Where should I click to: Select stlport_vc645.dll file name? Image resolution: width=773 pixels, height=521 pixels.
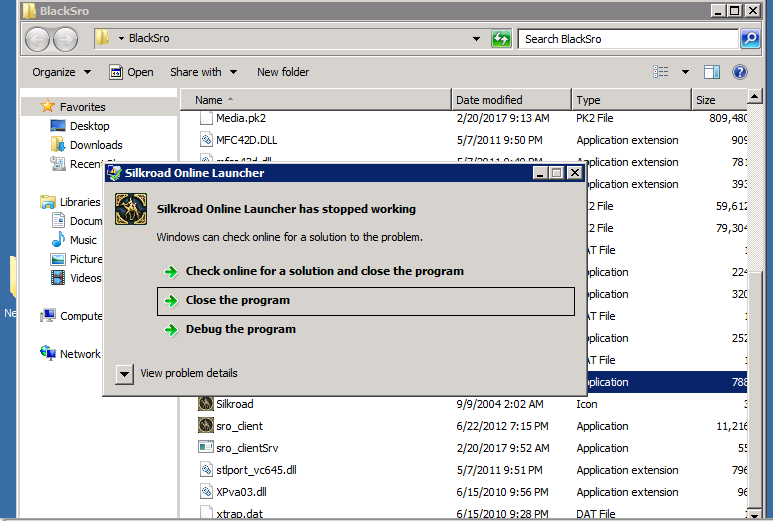256,470
